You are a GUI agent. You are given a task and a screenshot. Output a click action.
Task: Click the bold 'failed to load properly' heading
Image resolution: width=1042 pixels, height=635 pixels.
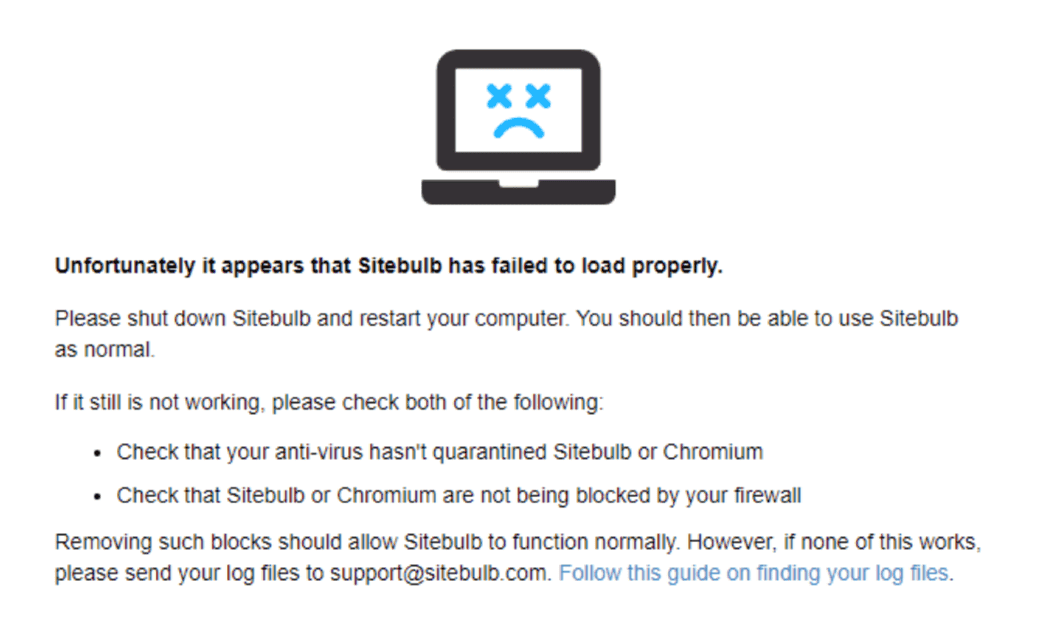[388, 266]
